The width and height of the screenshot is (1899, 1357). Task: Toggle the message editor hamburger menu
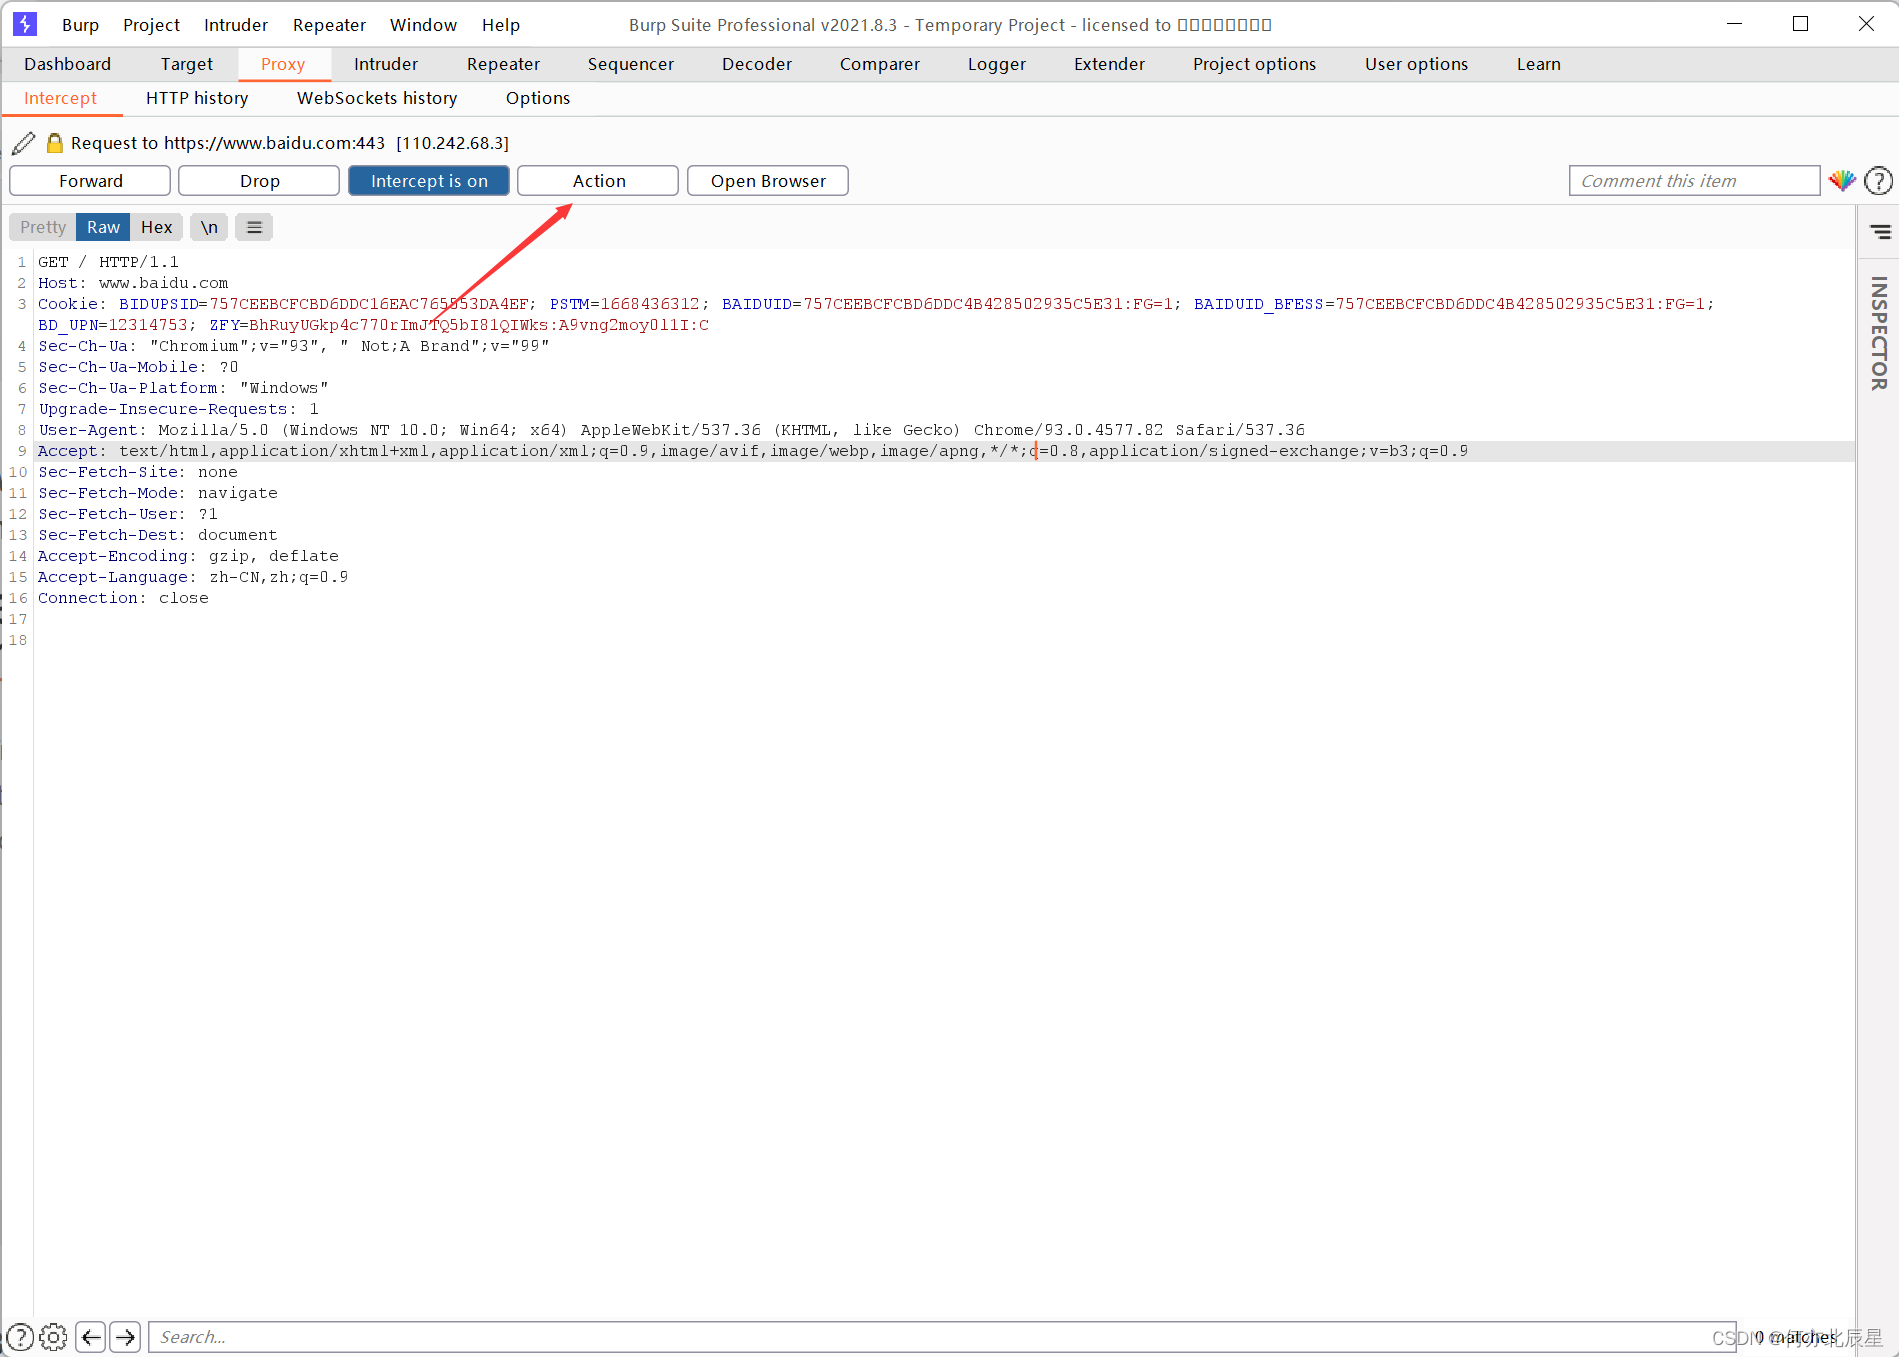255,227
